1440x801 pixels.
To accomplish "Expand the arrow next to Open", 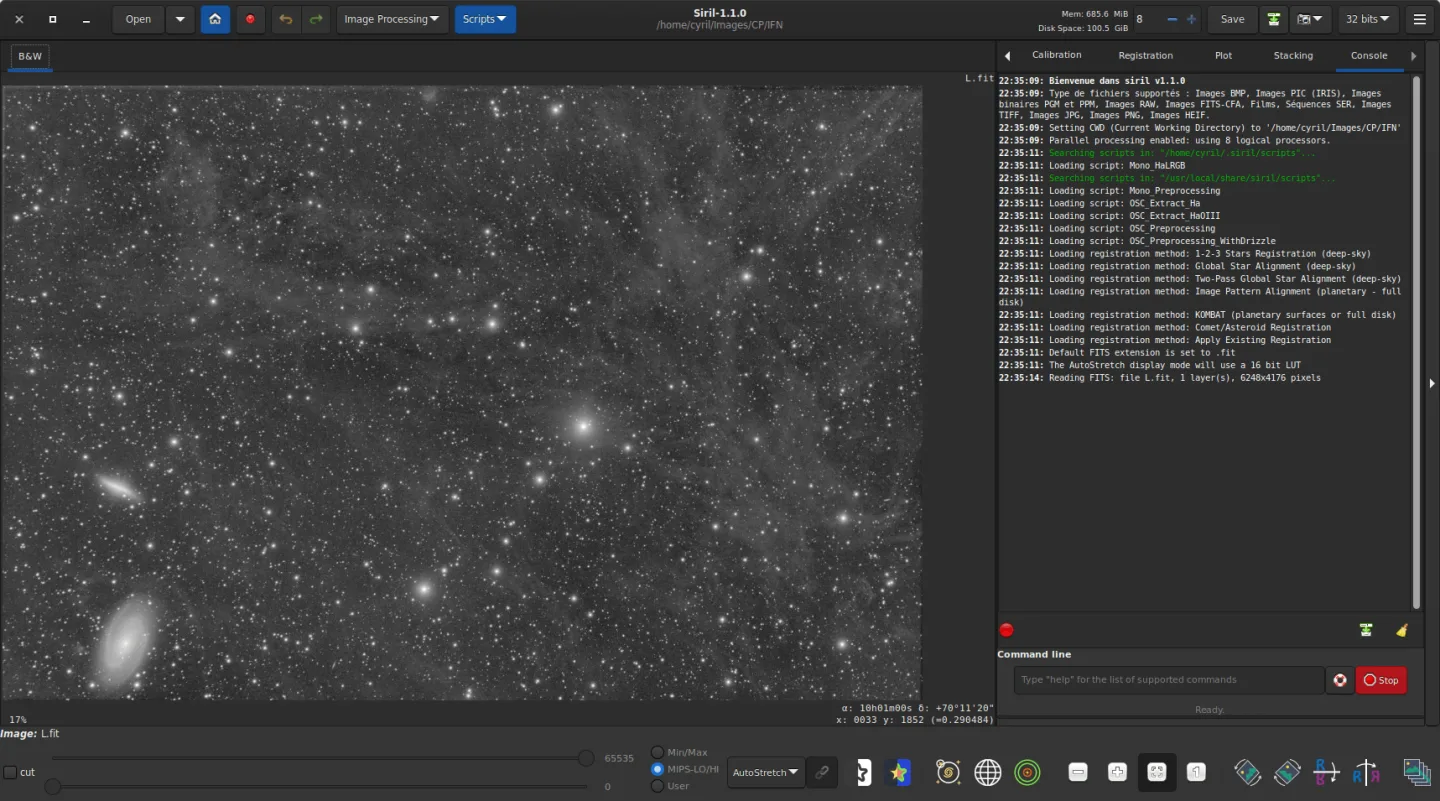I will point(180,19).
